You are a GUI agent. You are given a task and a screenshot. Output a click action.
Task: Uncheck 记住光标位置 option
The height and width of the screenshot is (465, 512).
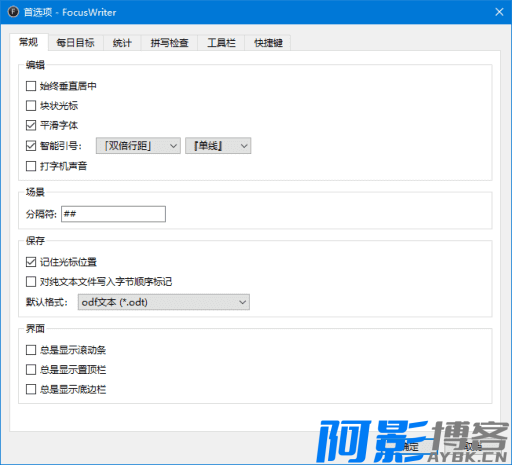coord(31,262)
